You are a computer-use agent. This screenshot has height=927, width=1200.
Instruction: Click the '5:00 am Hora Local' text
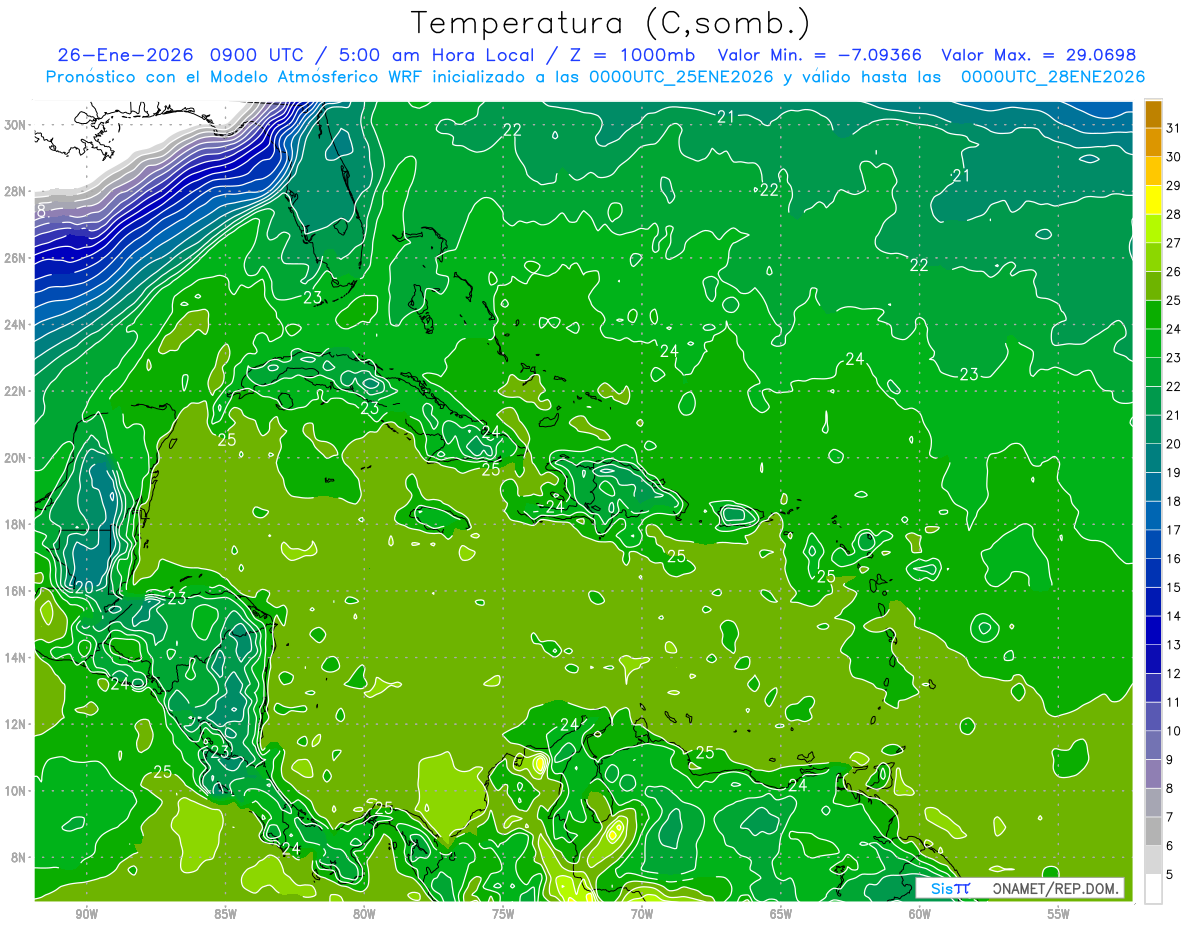click(436, 55)
